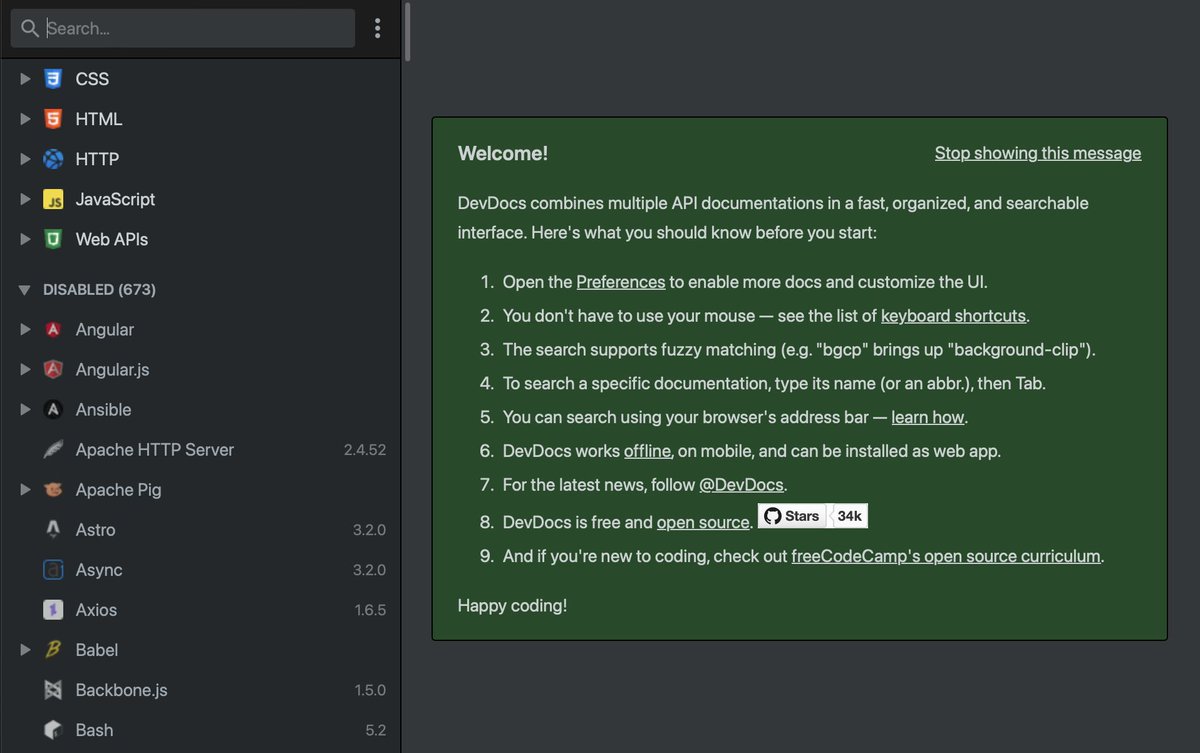Click the Ansible logo icon
Viewport: 1200px width, 753px height.
pyautogui.click(x=53, y=409)
